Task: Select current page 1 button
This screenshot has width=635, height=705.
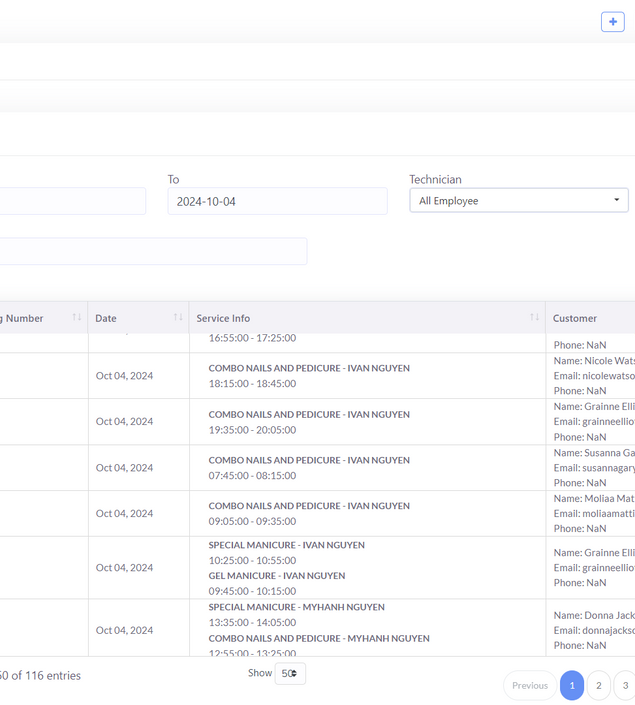Action: point(572,685)
